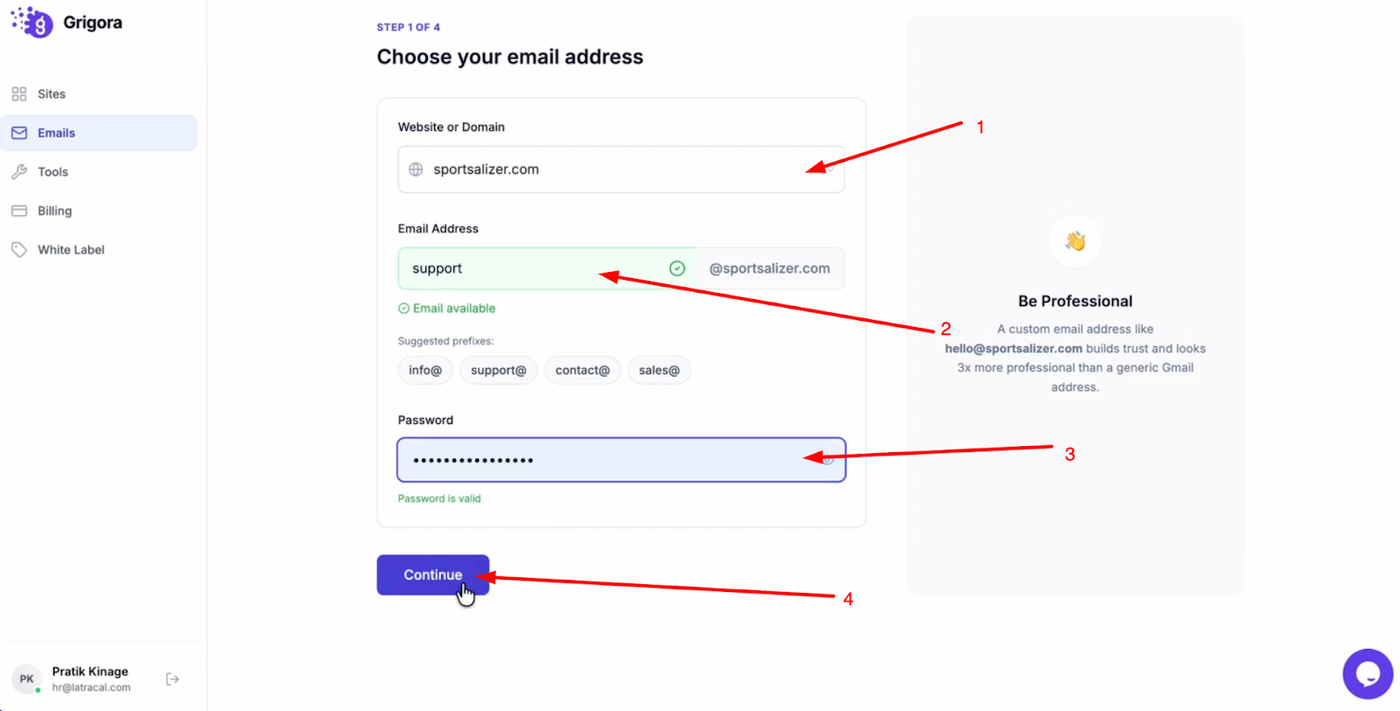Click the Grigora logo icon
The width and height of the screenshot is (1400, 711).
[x=31, y=22]
